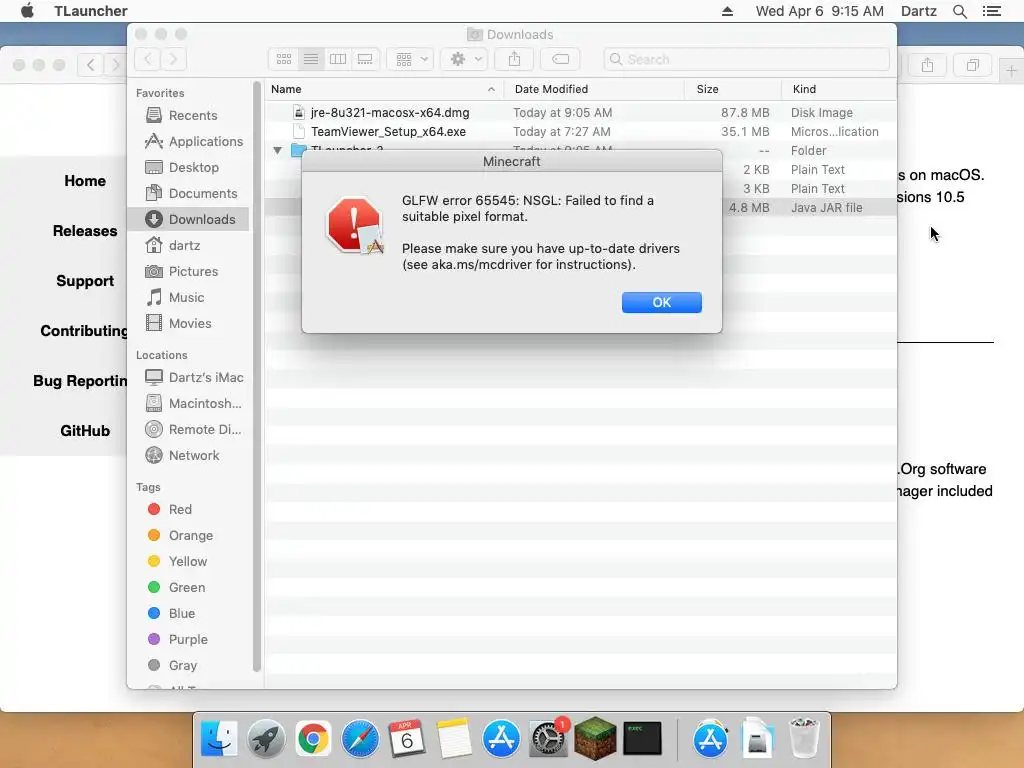This screenshot has height=768, width=1024.
Task: Click Finder search field
Action: [x=746, y=59]
